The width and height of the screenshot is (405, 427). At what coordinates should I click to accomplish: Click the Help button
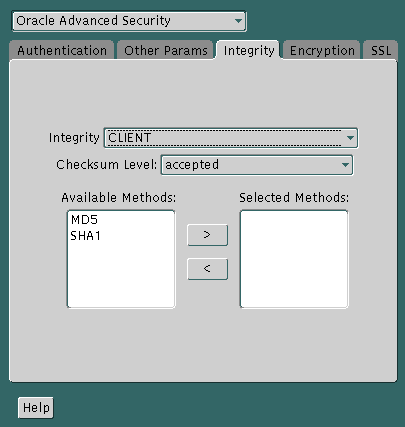click(36, 407)
